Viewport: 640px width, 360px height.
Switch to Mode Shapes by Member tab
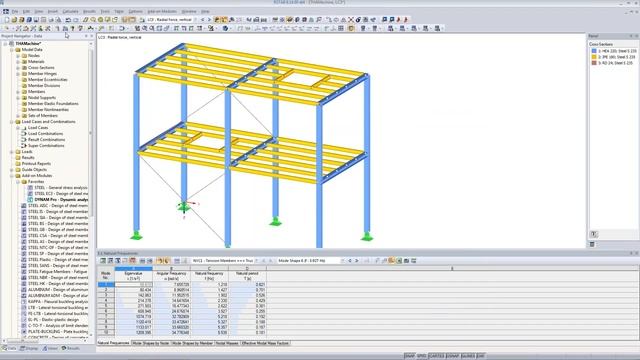193,343
